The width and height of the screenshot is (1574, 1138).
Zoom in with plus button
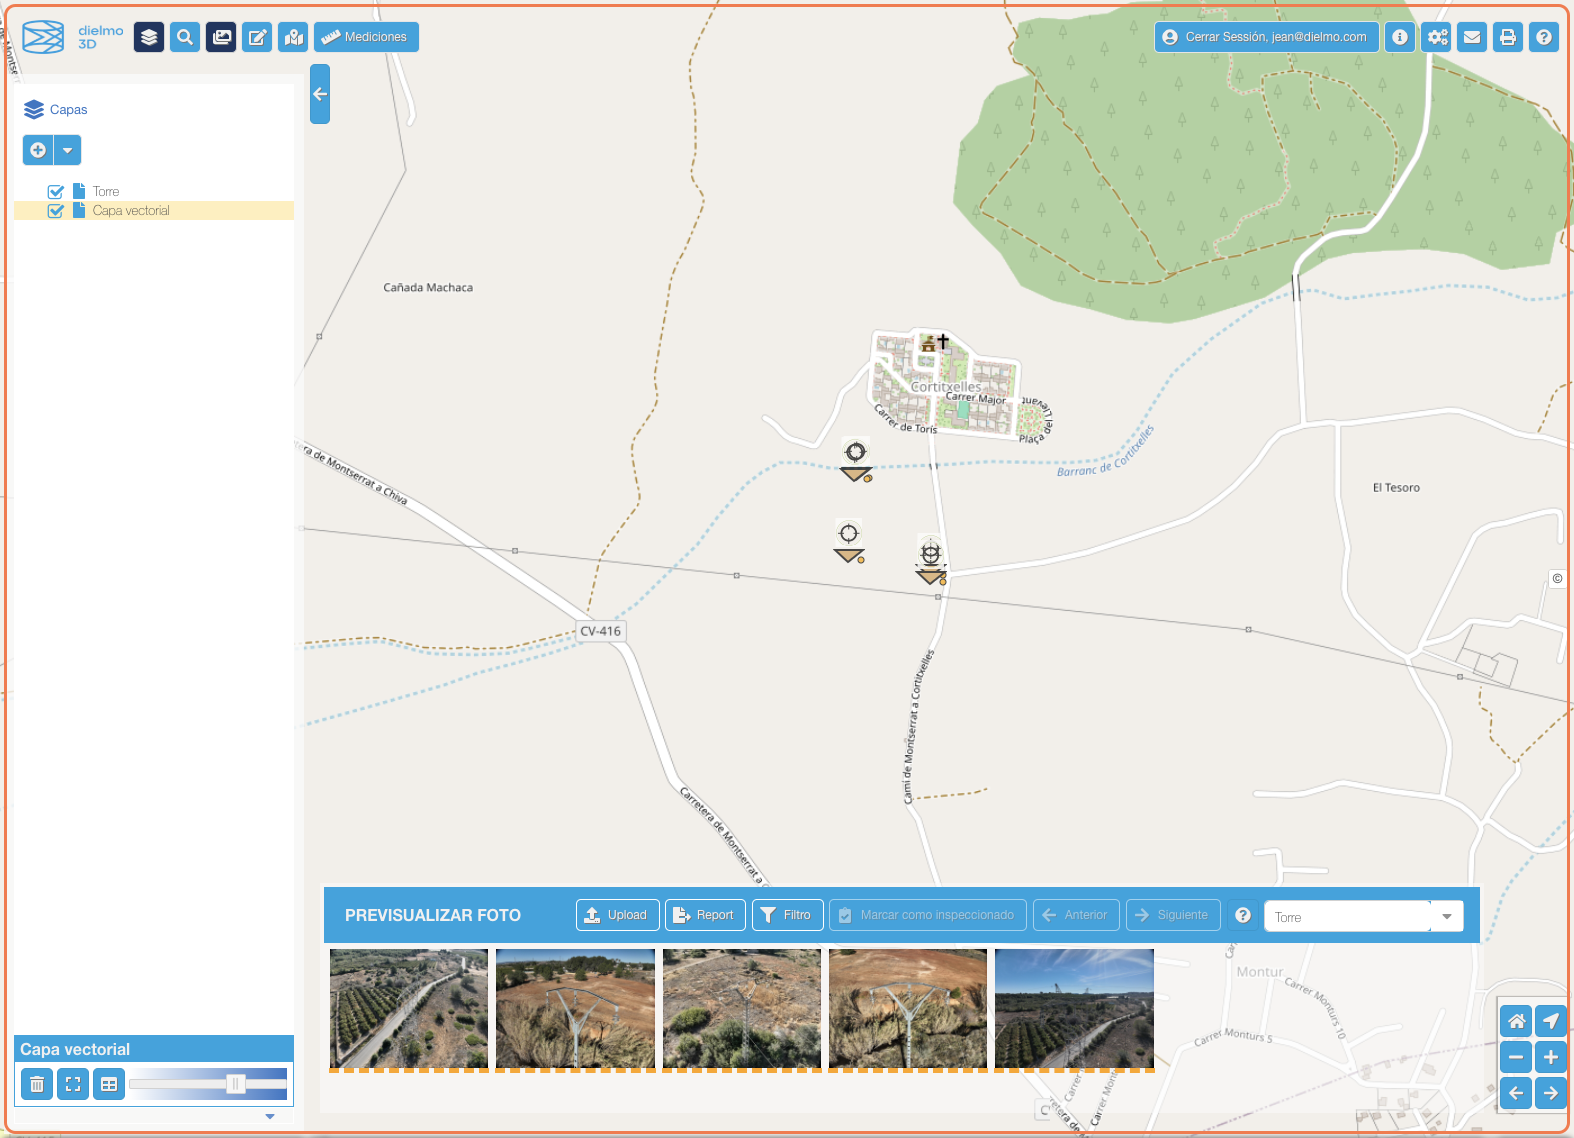1551,1057
